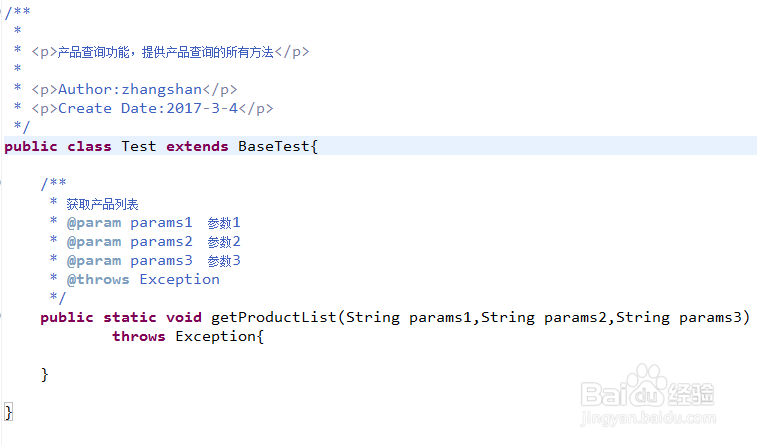The width and height of the screenshot is (757, 445).
Task: Click on the BaseTest superclass name
Action: pos(274,146)
